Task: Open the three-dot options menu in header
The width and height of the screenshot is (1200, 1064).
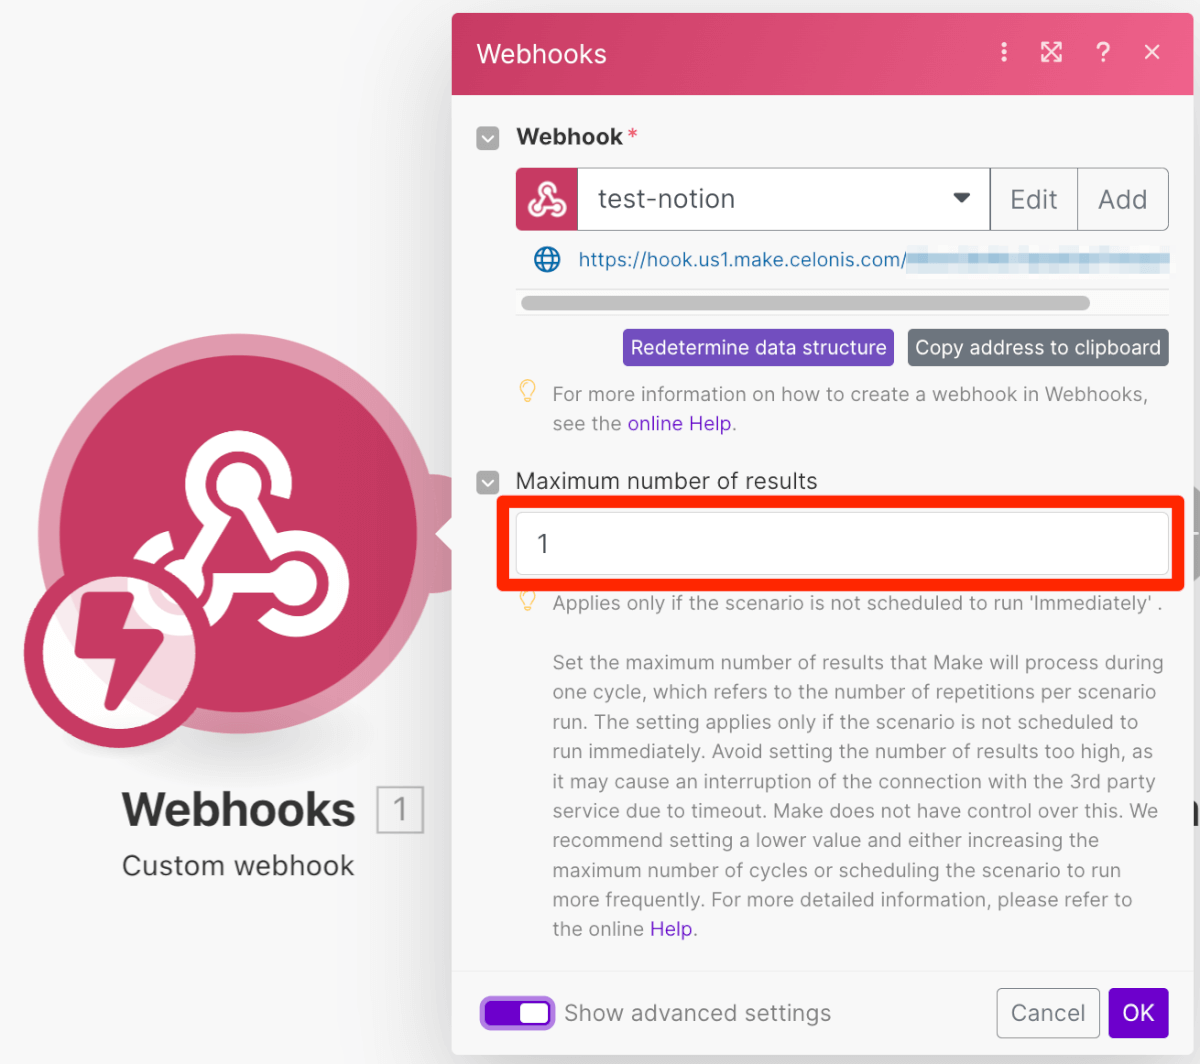Action: (x=1004, y=52)
